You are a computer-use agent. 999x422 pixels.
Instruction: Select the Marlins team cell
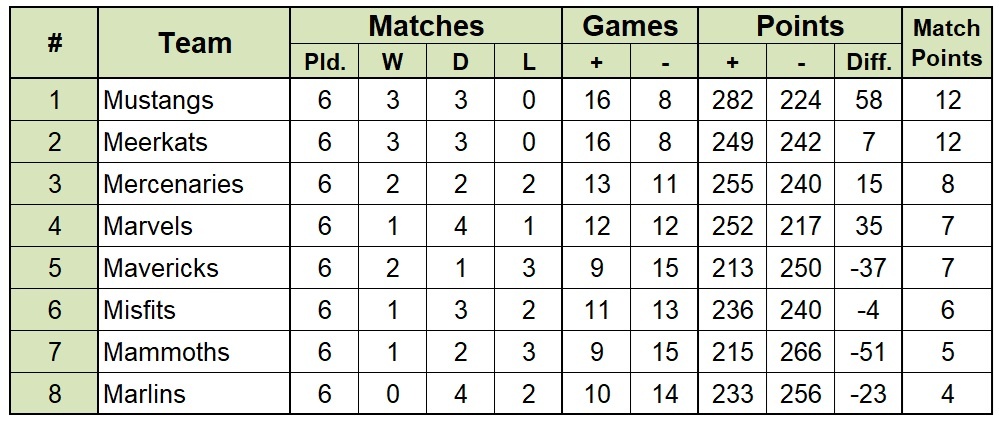pos(194,393)
